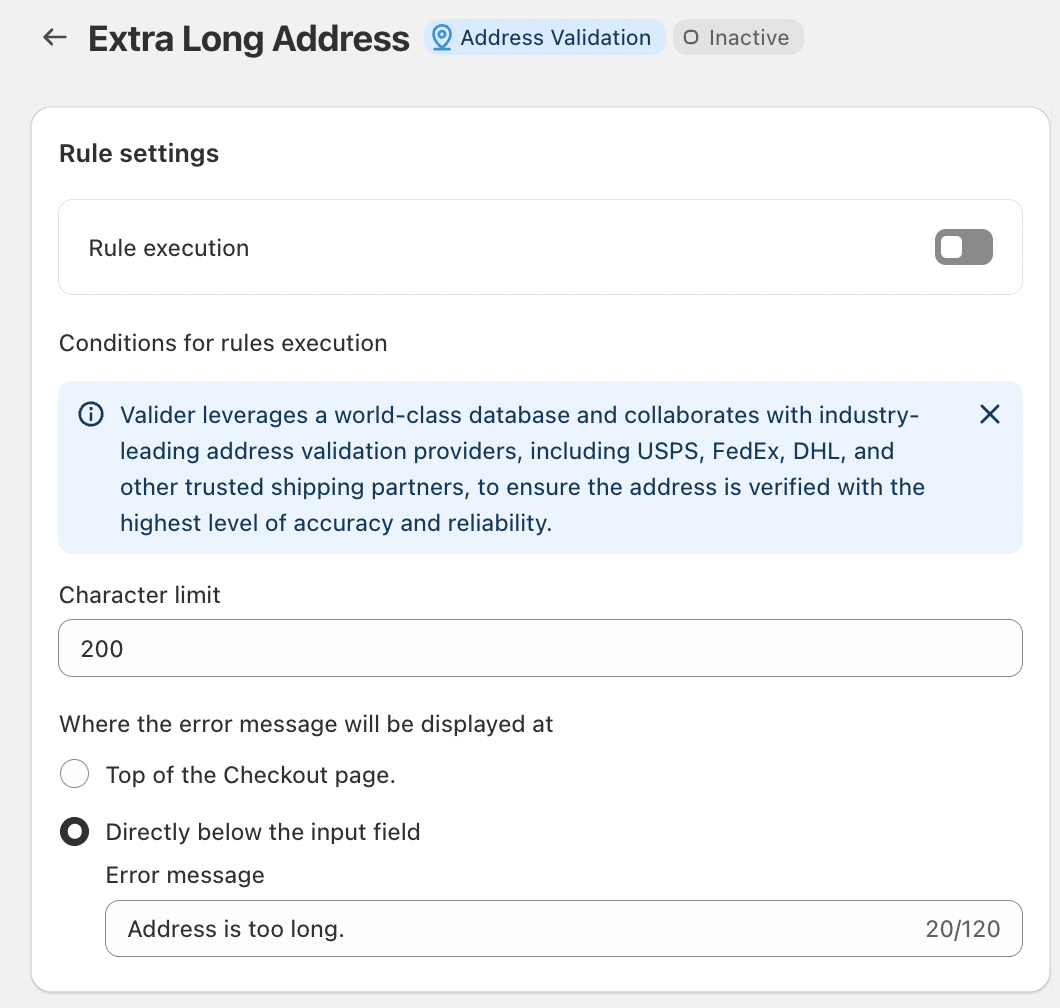Go back using the left arrow
Viewport: 1060px width, 1008px height.
coord(54,38)
